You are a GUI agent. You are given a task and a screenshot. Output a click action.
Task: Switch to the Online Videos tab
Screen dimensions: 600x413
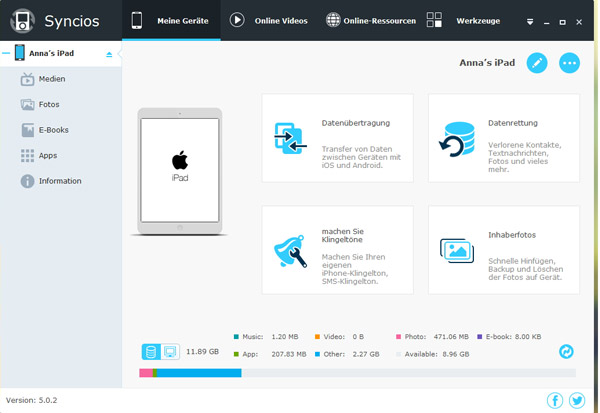[x=268, y=21]
